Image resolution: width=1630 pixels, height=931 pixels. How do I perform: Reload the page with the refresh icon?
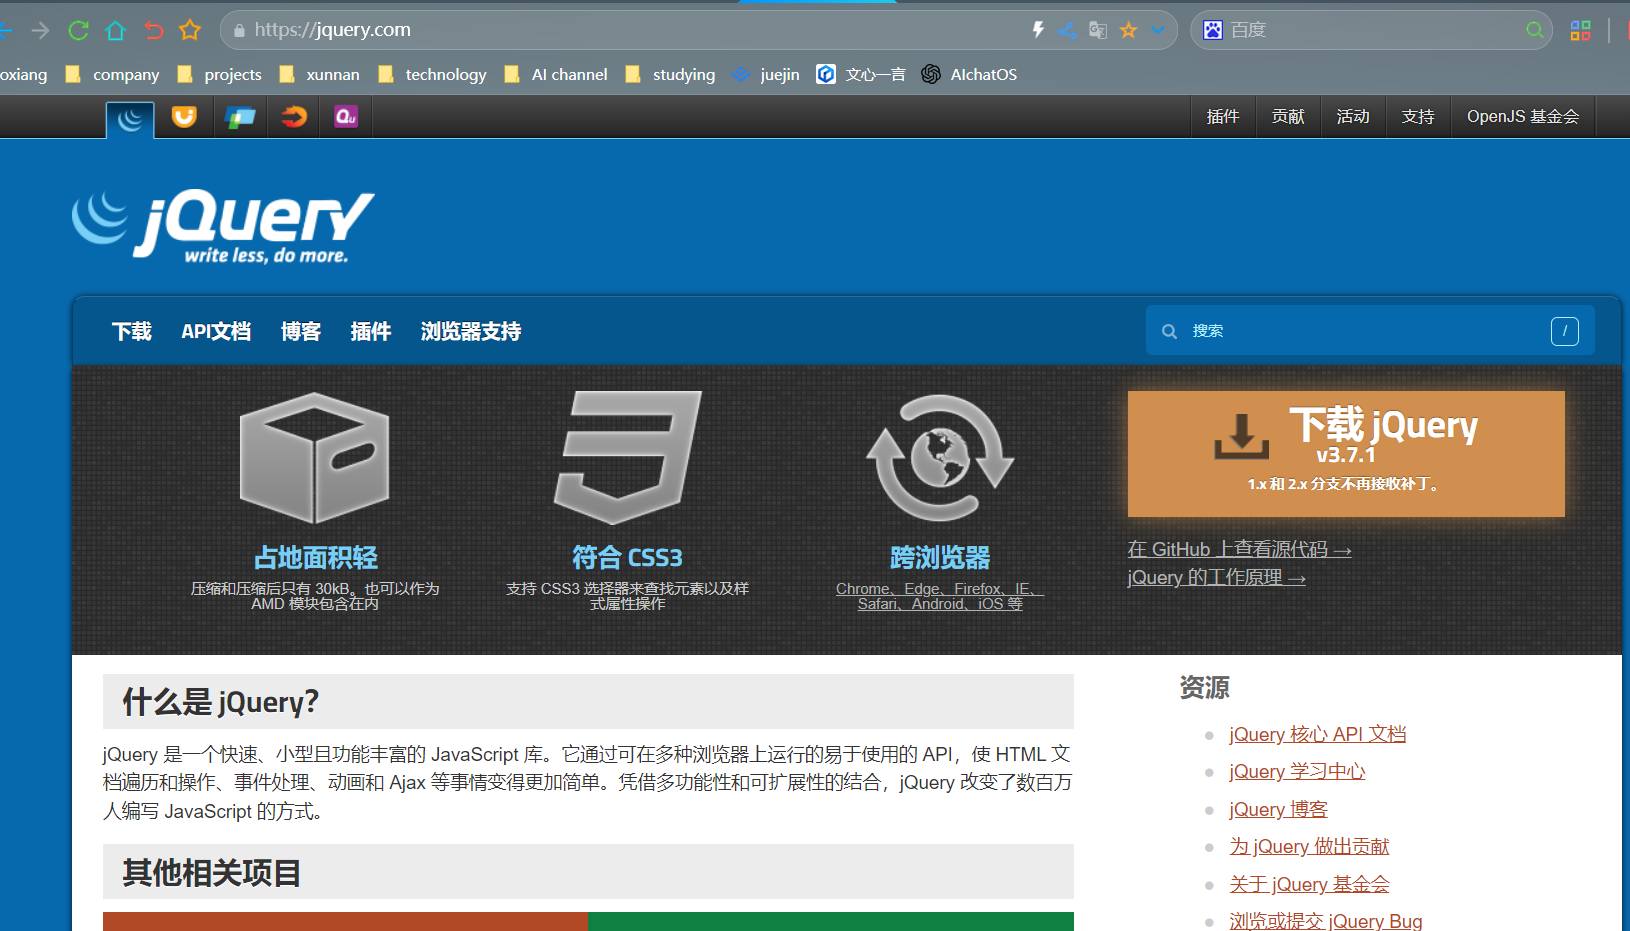pos(78,30)
